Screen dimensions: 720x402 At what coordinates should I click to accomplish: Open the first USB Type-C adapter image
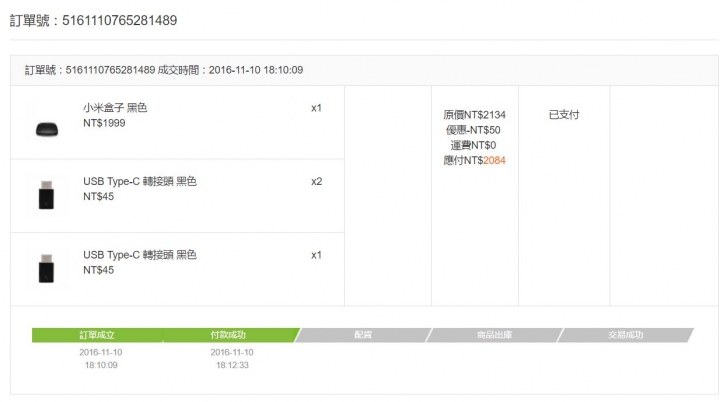pos(46,195)
